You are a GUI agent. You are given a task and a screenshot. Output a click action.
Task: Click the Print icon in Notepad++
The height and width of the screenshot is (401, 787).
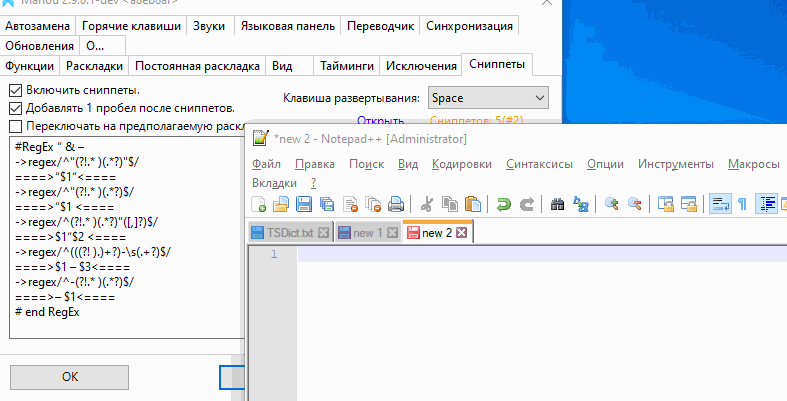coord(396,204)
